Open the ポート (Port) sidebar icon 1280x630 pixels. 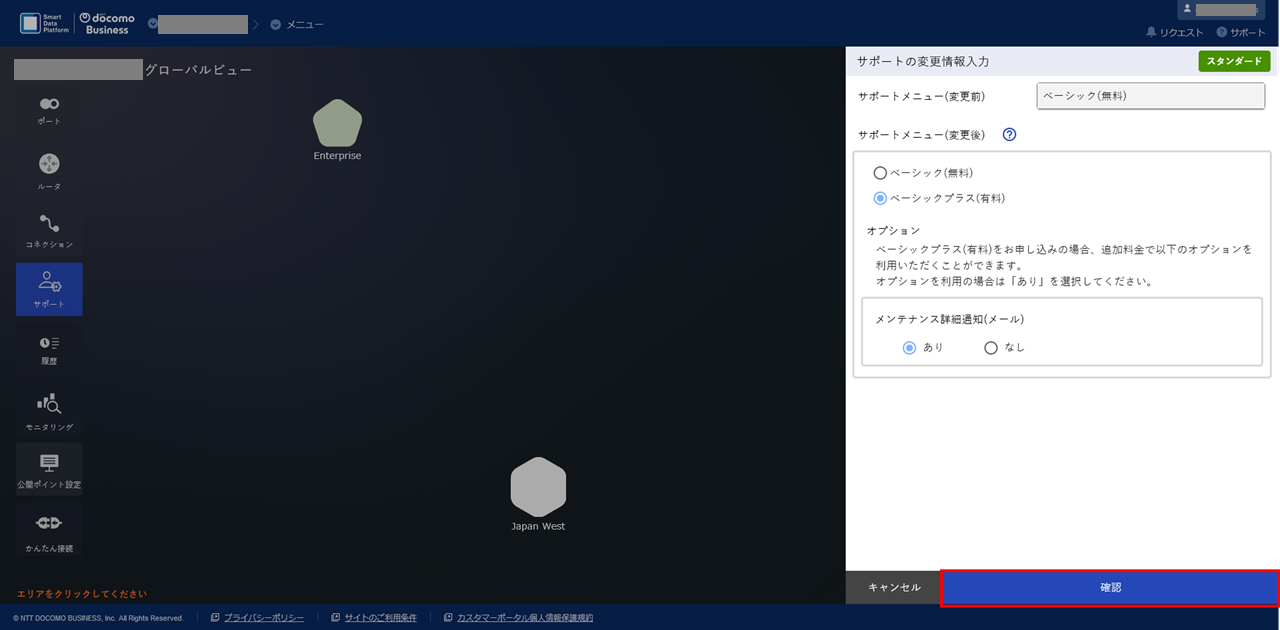pyautogui.click(x=49, y=108)
